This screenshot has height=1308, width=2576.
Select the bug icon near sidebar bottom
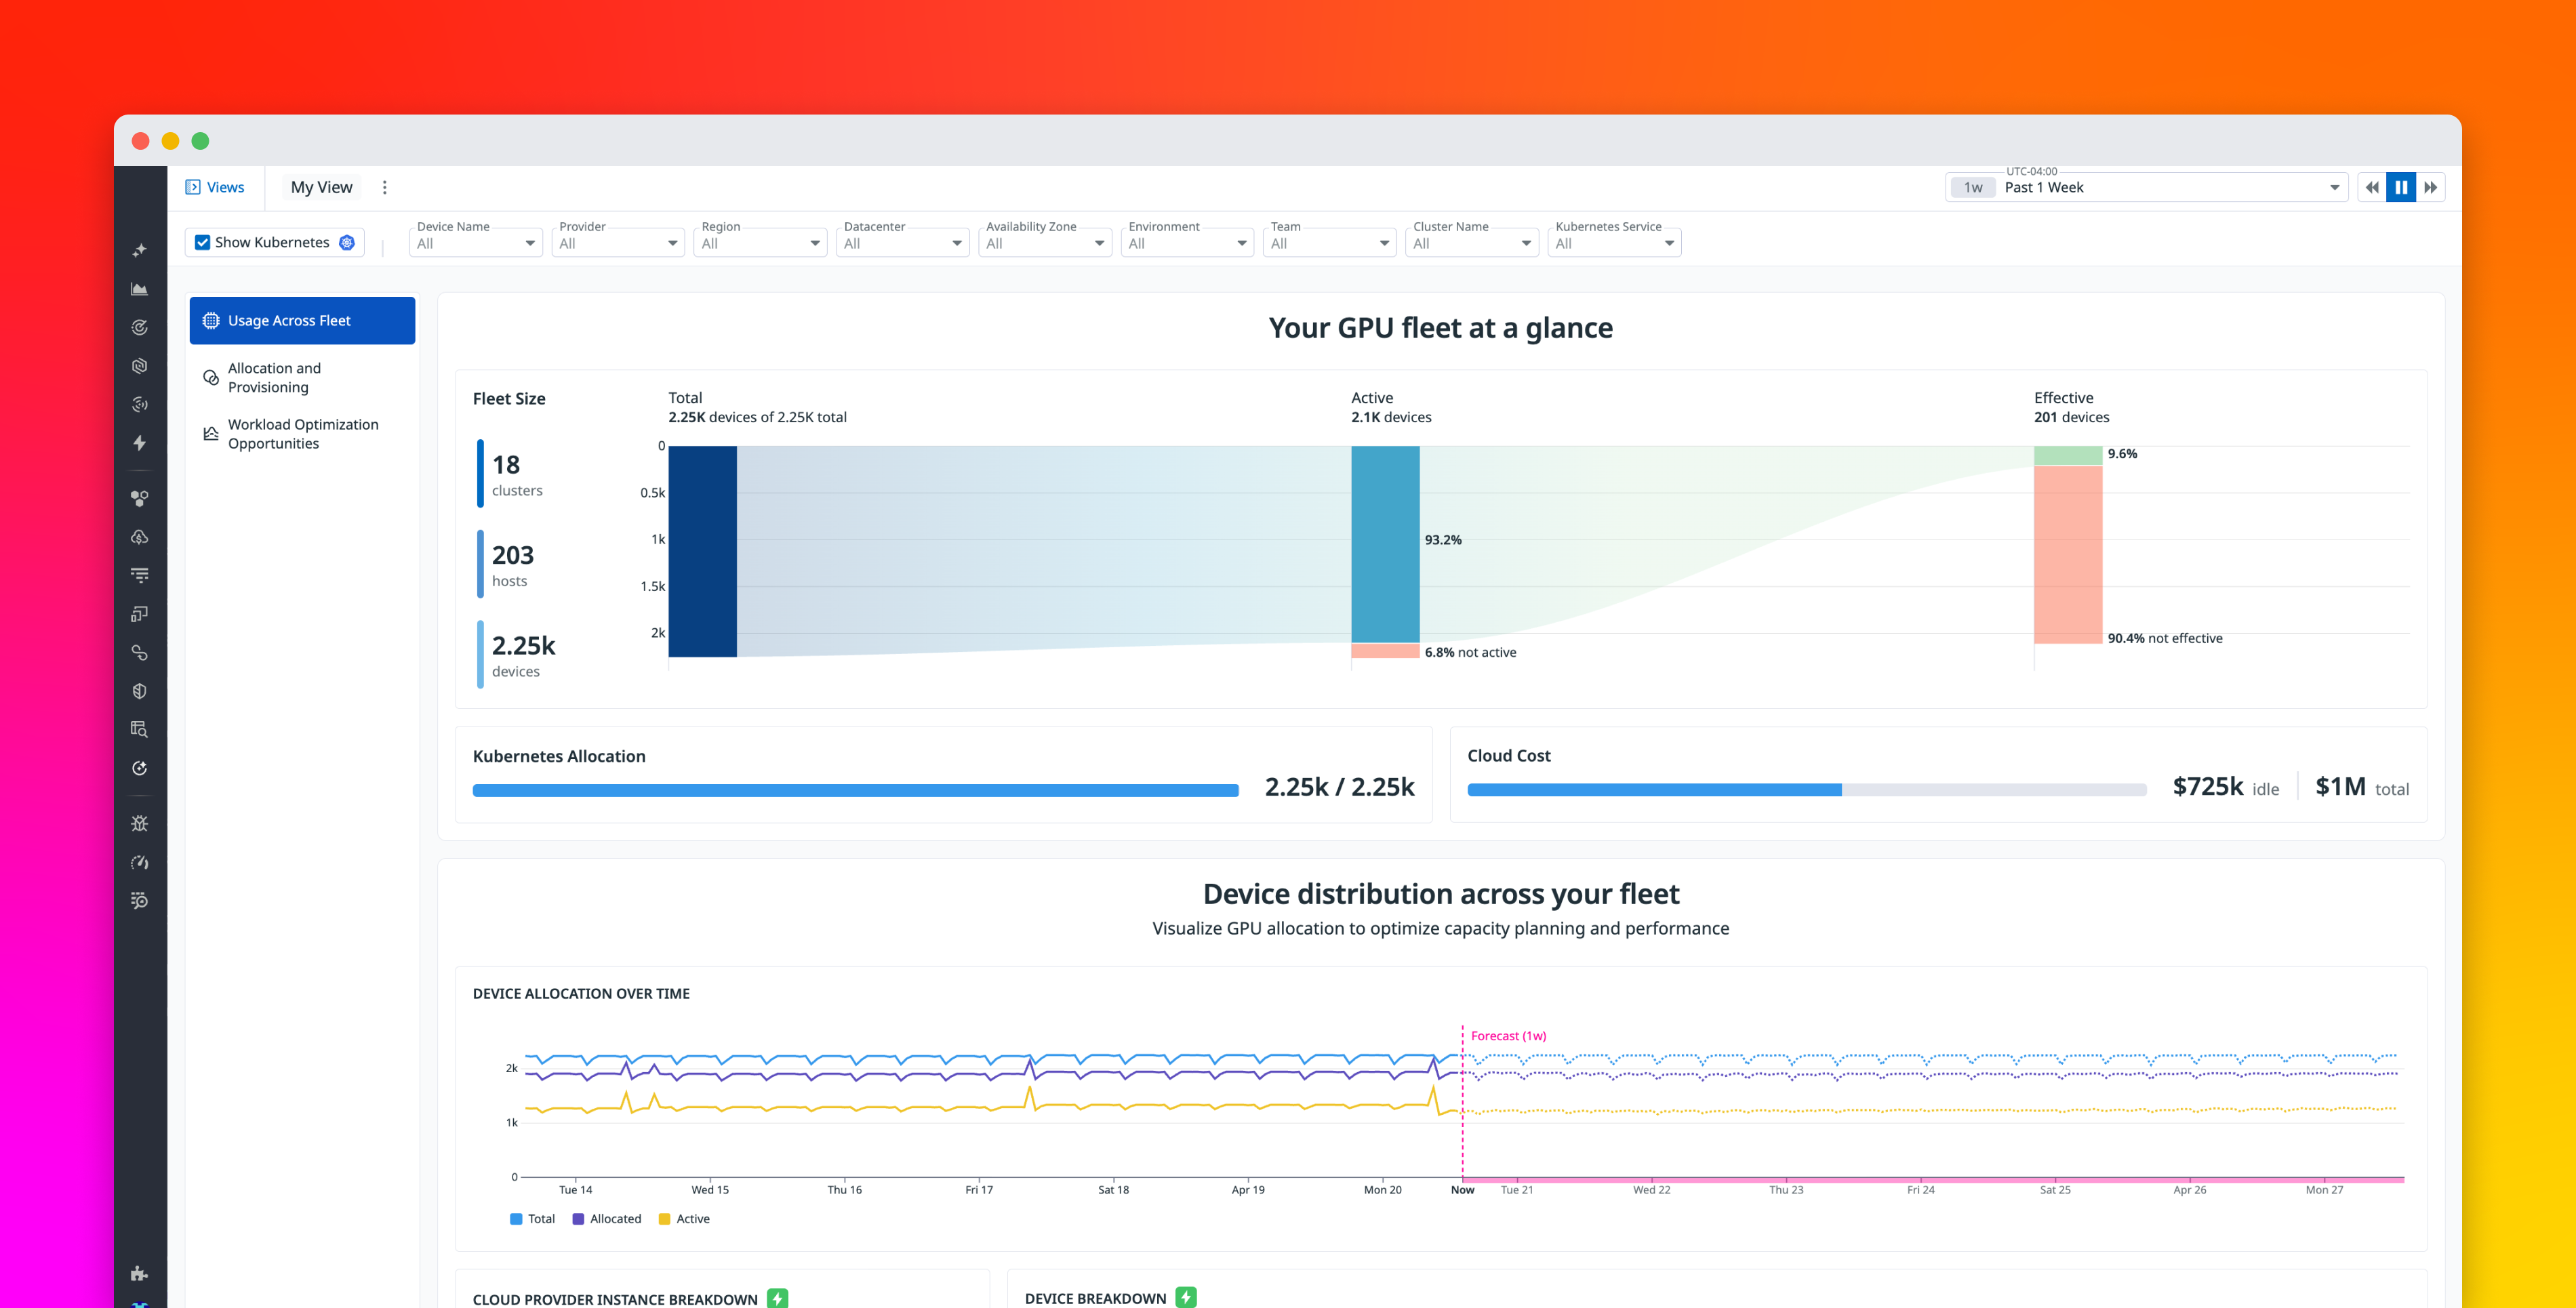(x=140, y=823)
